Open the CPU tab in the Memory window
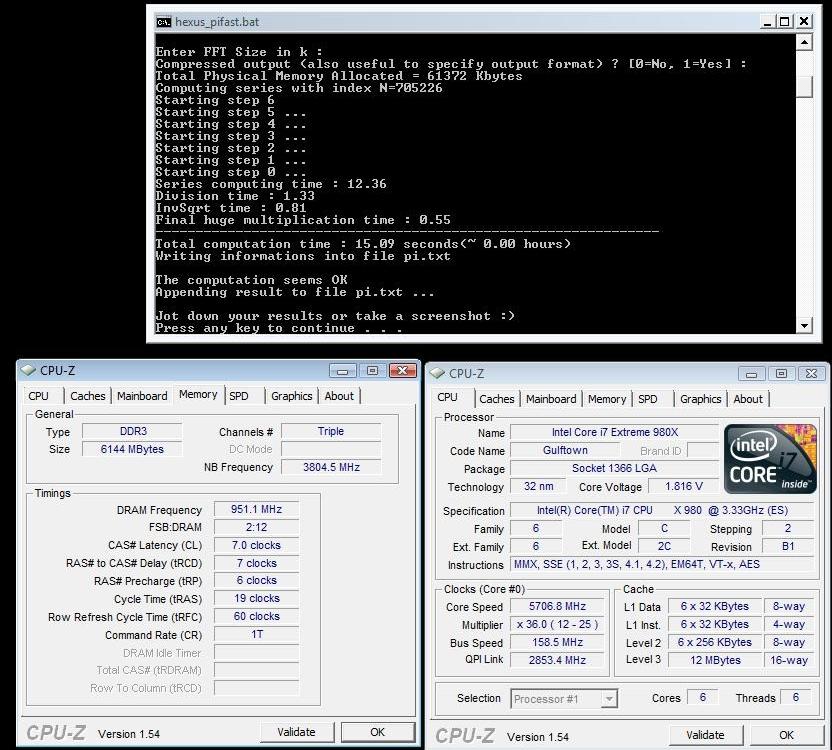 point(38,396)
